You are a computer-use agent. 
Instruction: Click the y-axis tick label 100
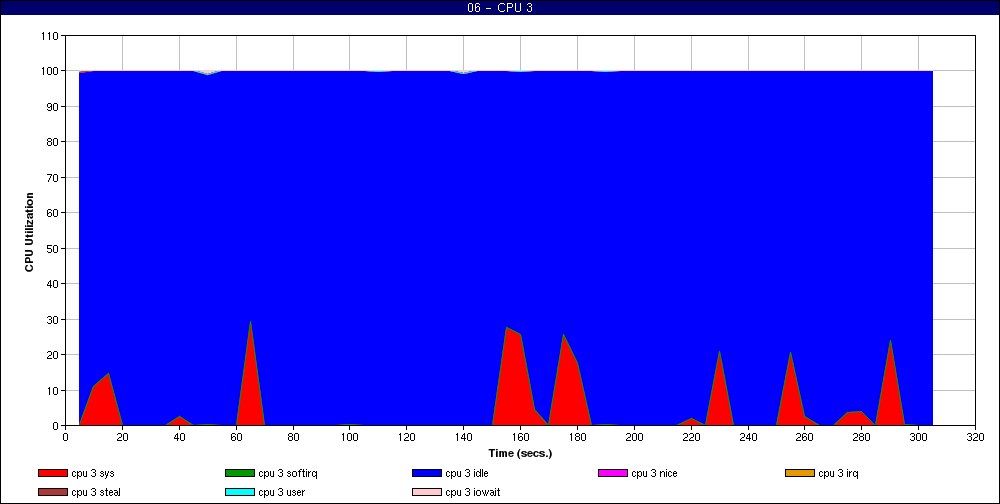(x=50, y=71)
